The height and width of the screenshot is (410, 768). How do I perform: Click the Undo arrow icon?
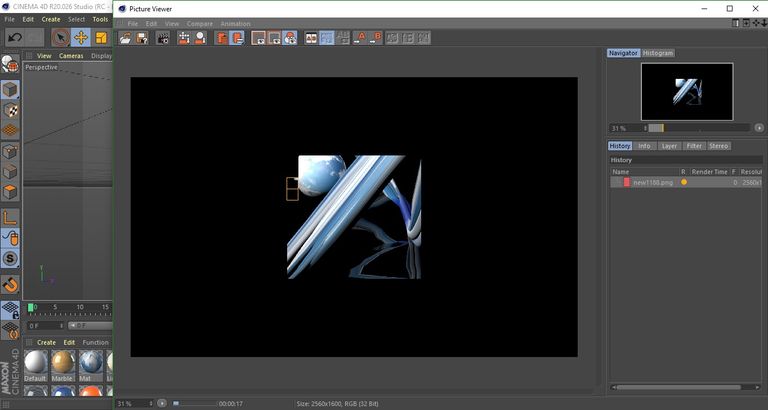[15, 38]
